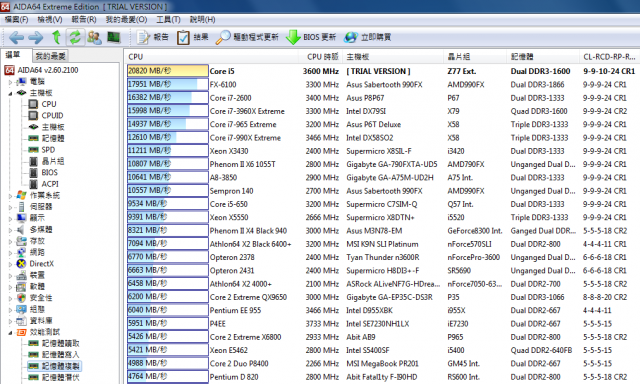Select the 資料庫 database tree item
This screenshot has height=384, width=640.
(x=40, y=321)
